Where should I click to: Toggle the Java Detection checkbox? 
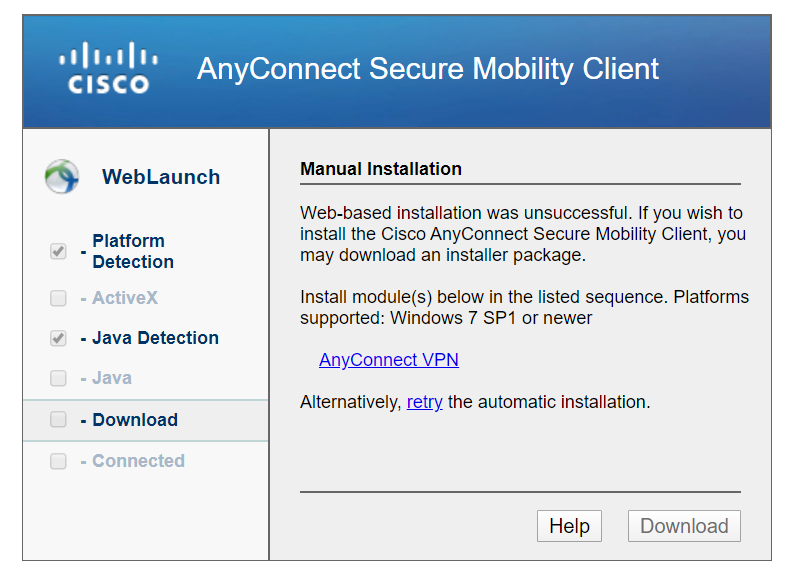[58, 338]
